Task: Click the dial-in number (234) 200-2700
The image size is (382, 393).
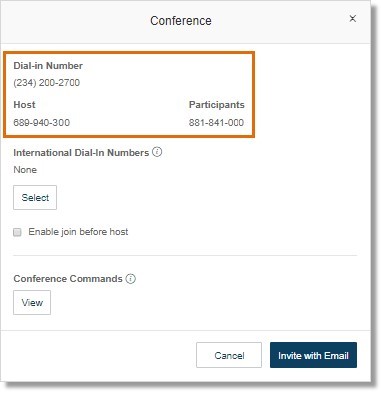Action: 47,83
